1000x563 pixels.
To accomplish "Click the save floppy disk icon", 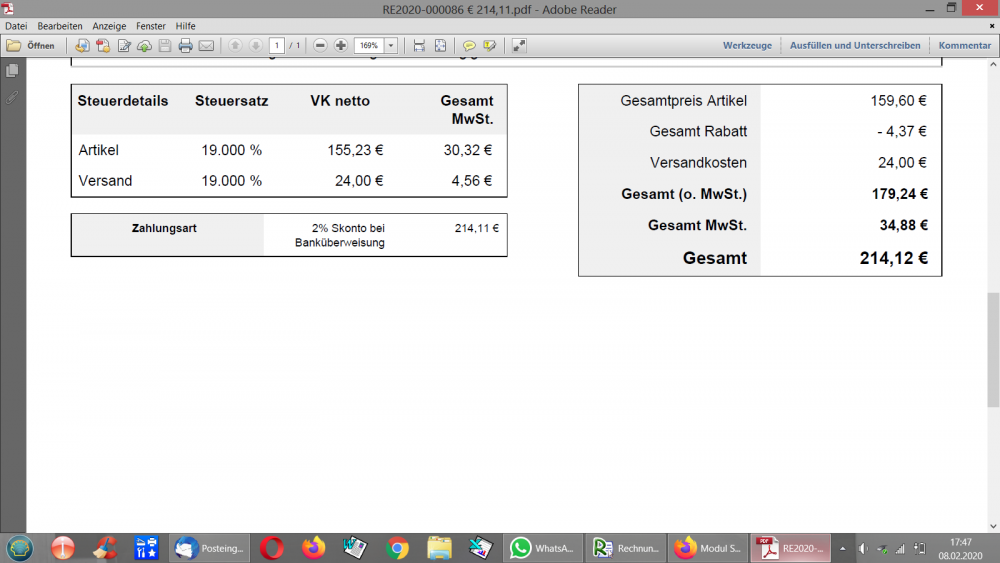I will pyautogui.click(x=165, y=45).
